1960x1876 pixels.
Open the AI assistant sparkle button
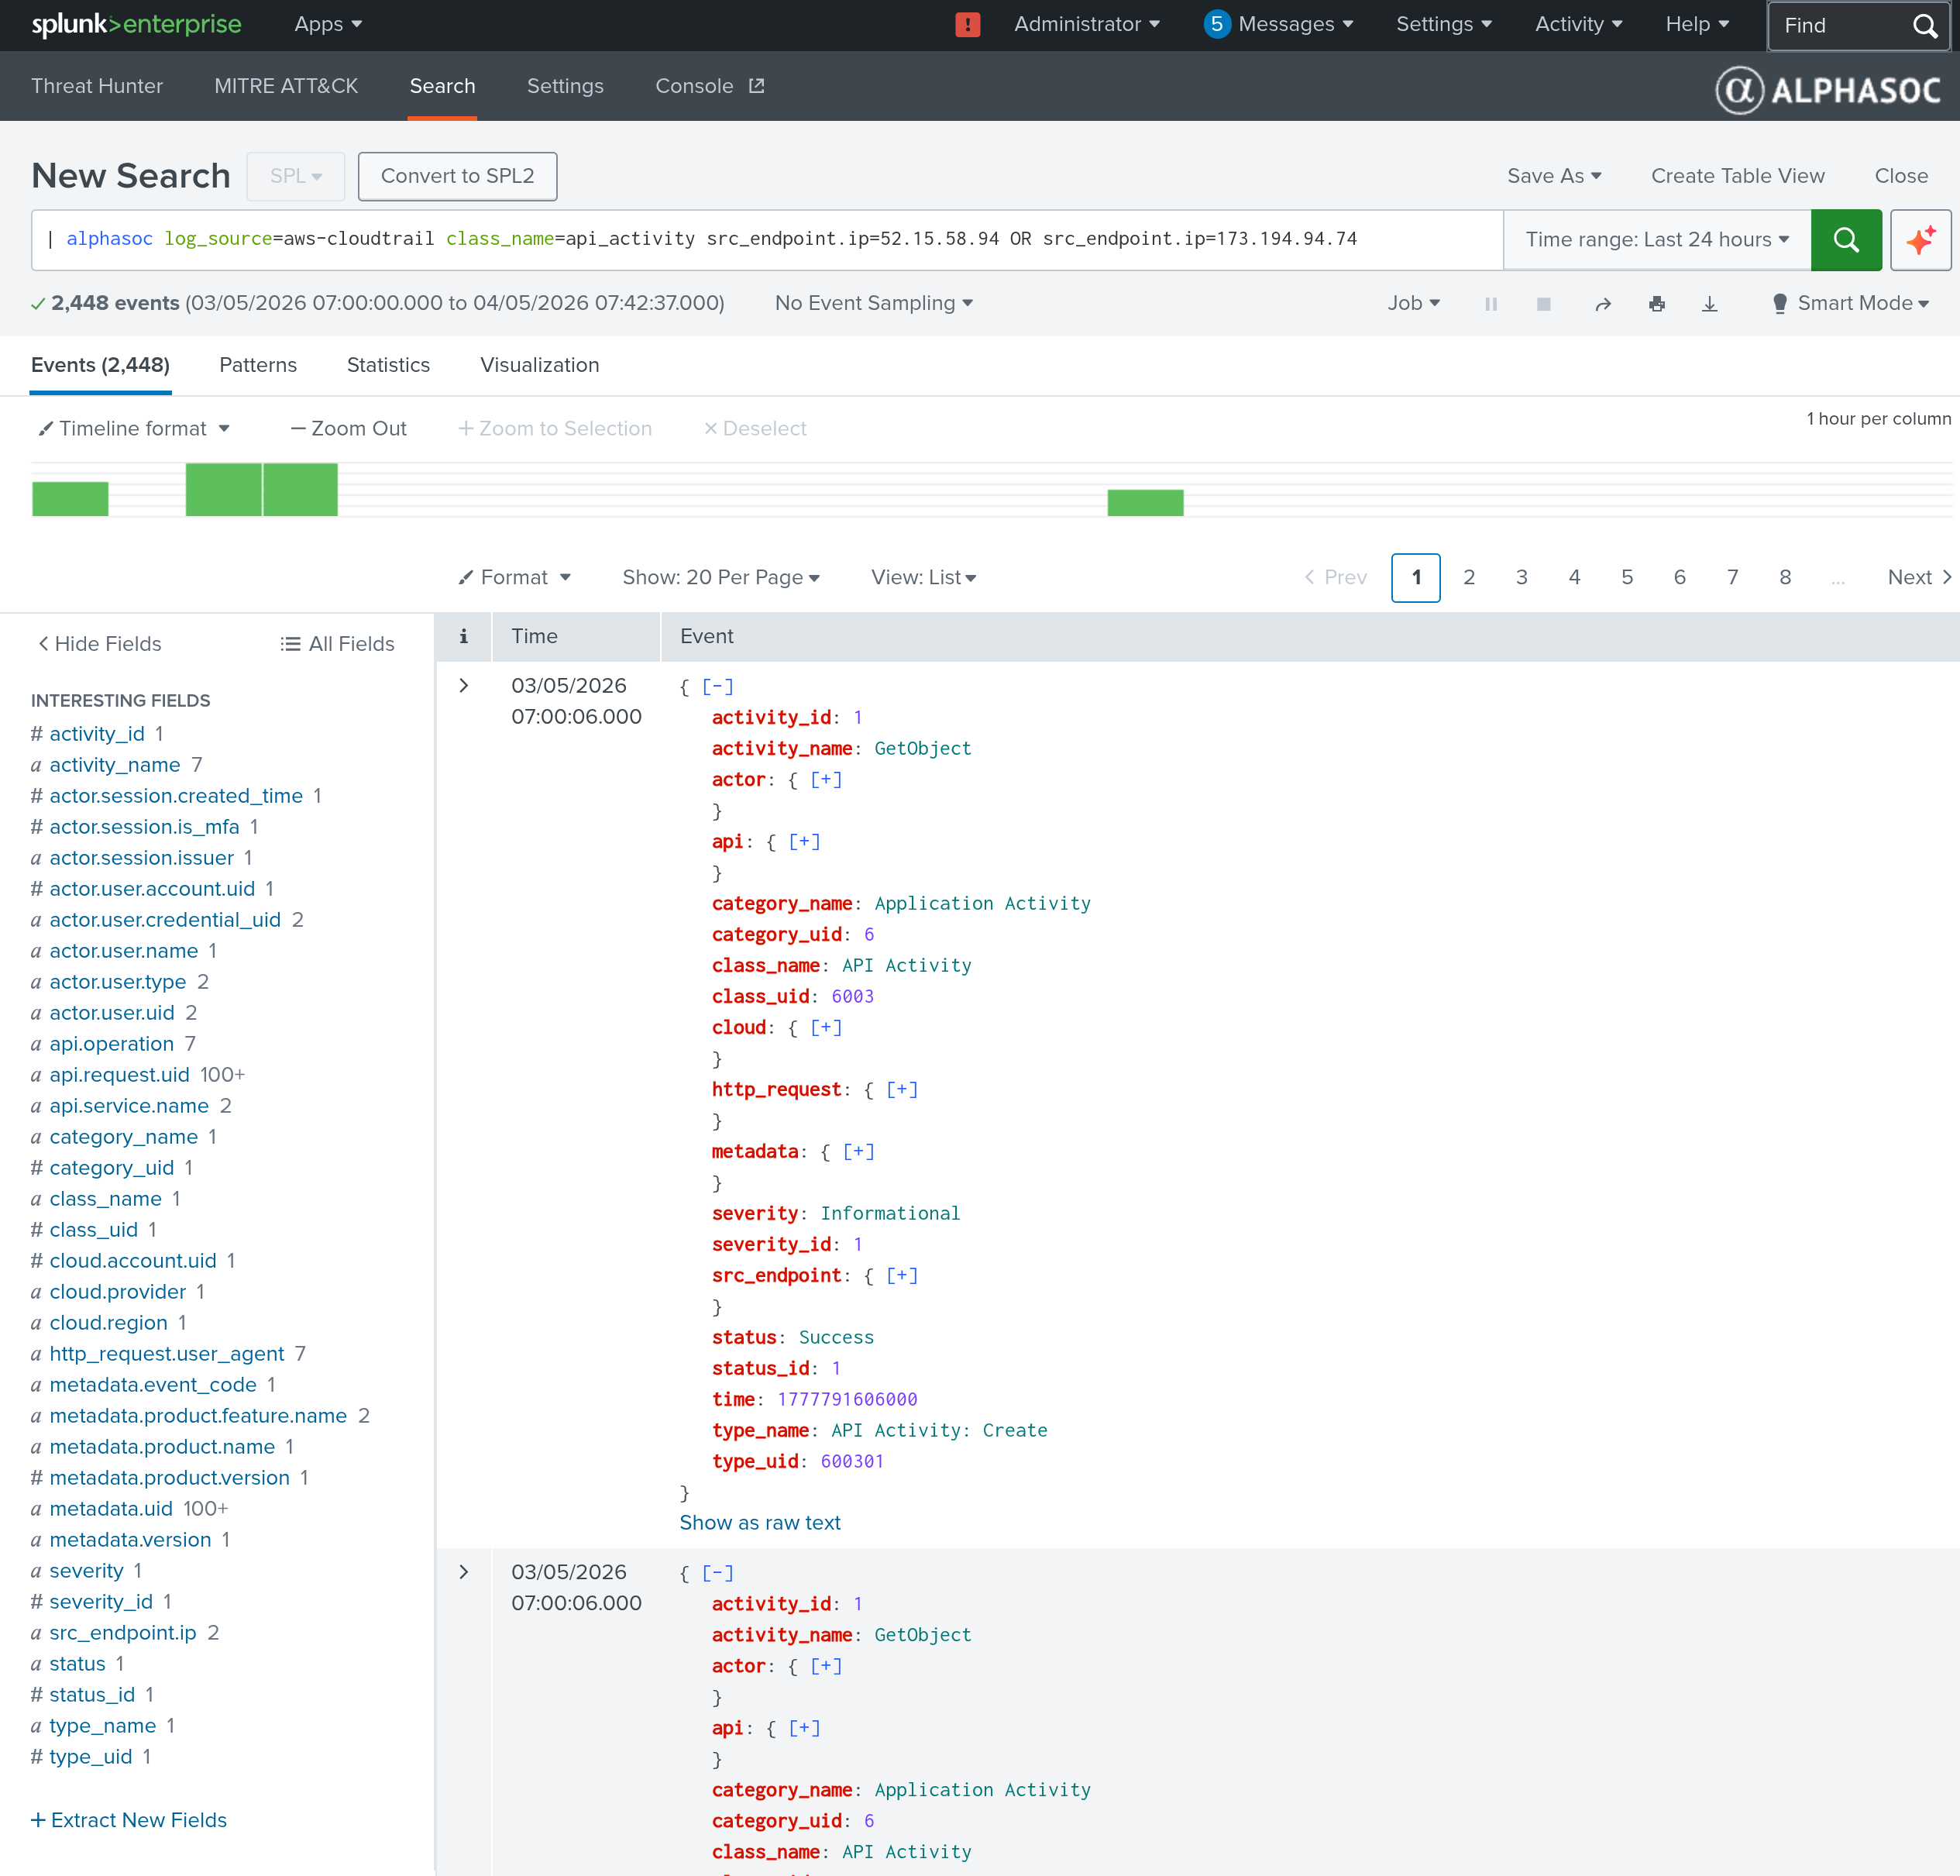[1920, 240]
